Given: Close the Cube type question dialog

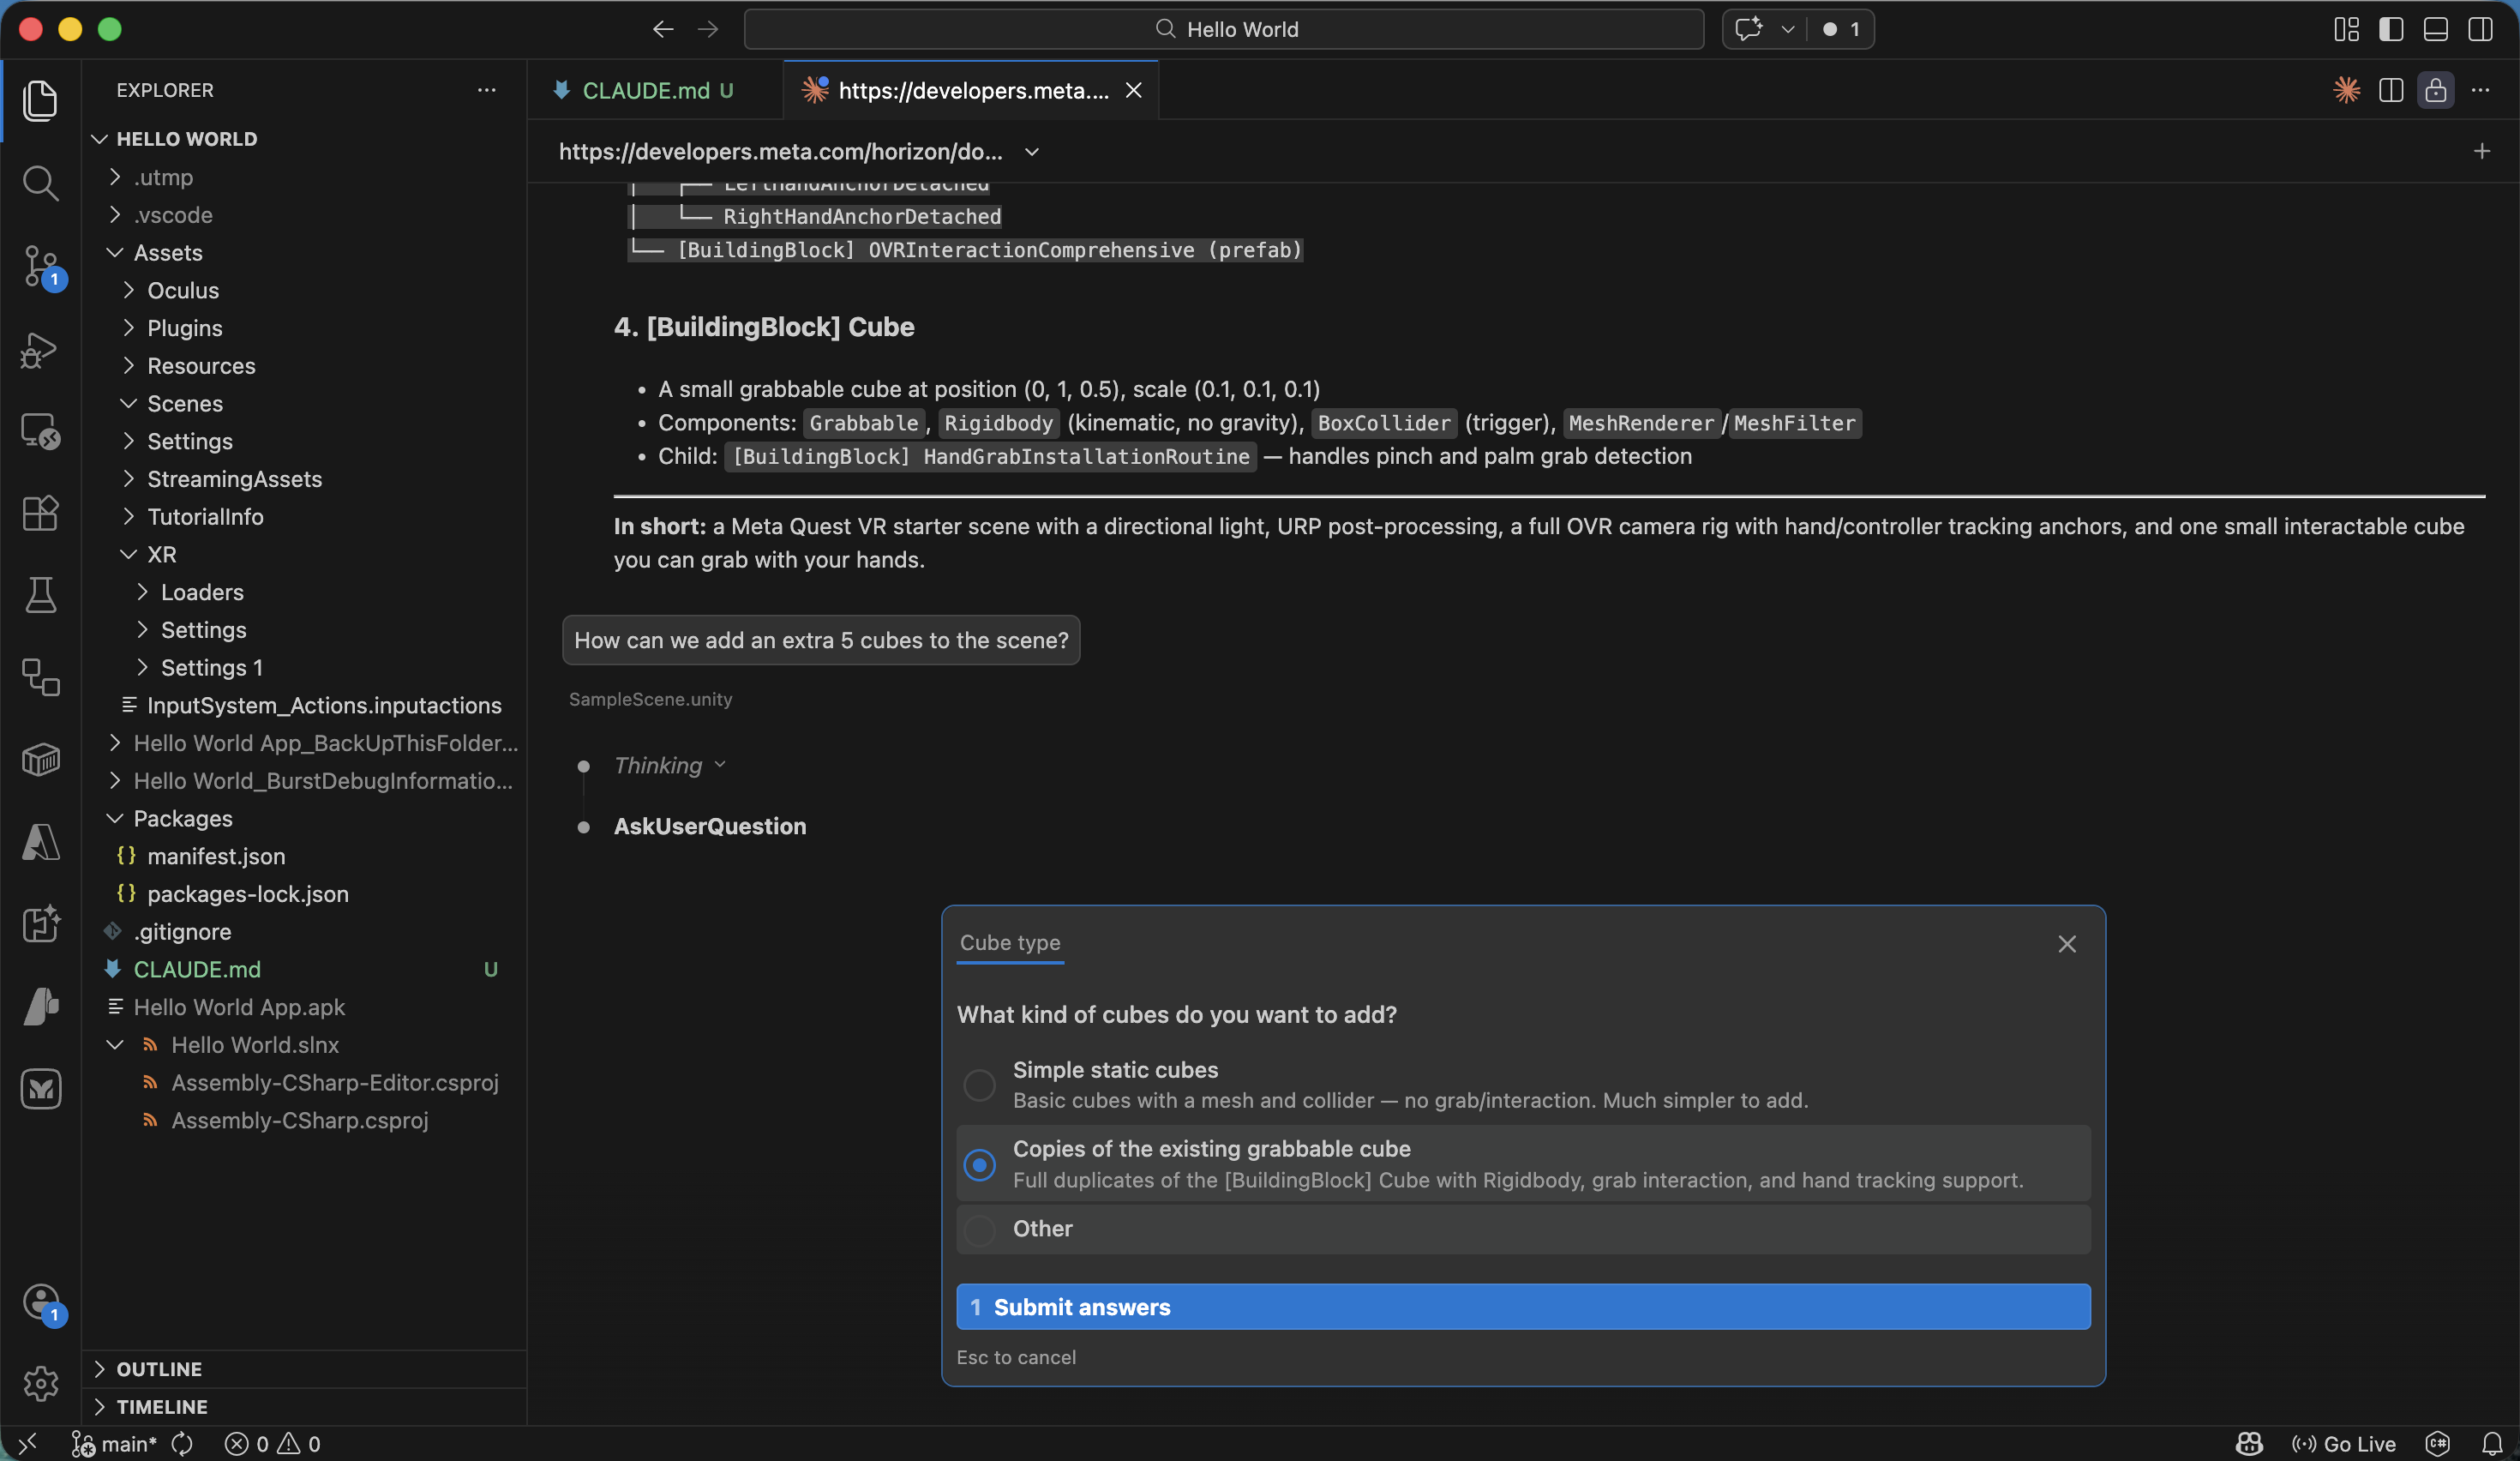Looking at the screenshot, I should tap(2067, 944).
